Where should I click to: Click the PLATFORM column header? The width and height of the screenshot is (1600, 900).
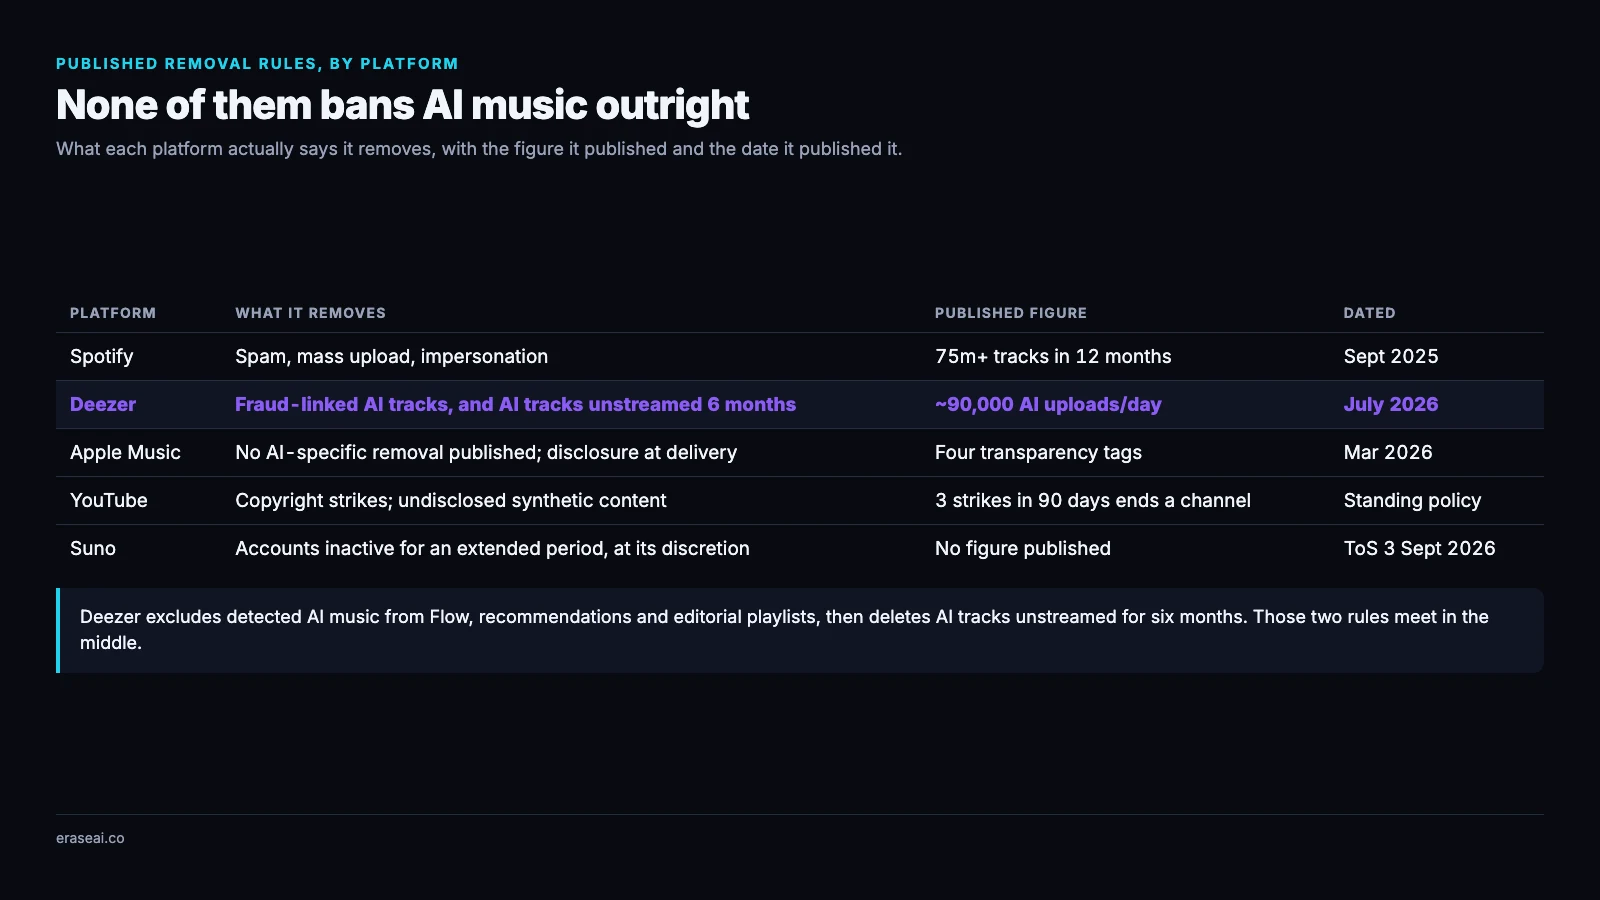point(113,313)
